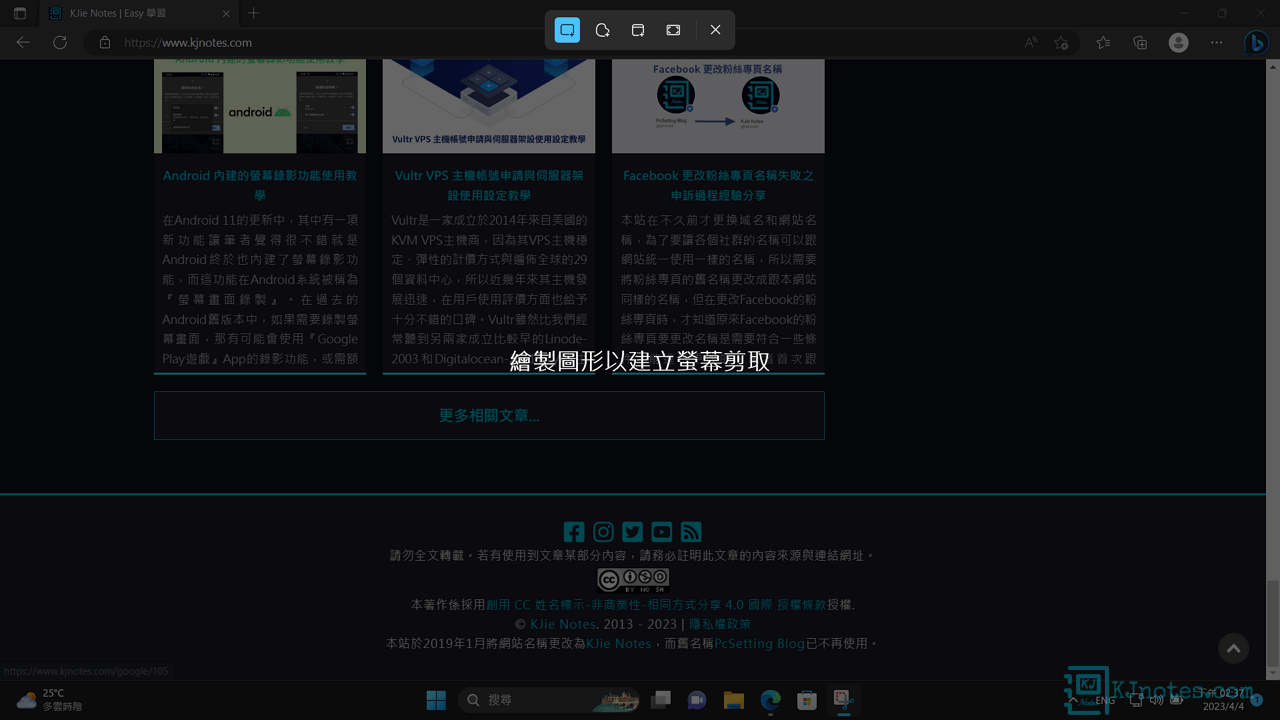The height and width of the screenshot is (720, 1280).
Task: Open the Chat app on taskbar
Action: (x=697, y=700)
